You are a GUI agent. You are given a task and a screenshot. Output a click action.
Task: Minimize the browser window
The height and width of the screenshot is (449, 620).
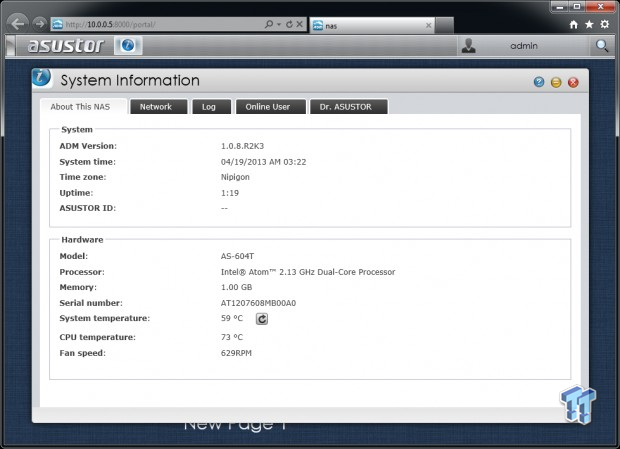click(x=560, y=7)
